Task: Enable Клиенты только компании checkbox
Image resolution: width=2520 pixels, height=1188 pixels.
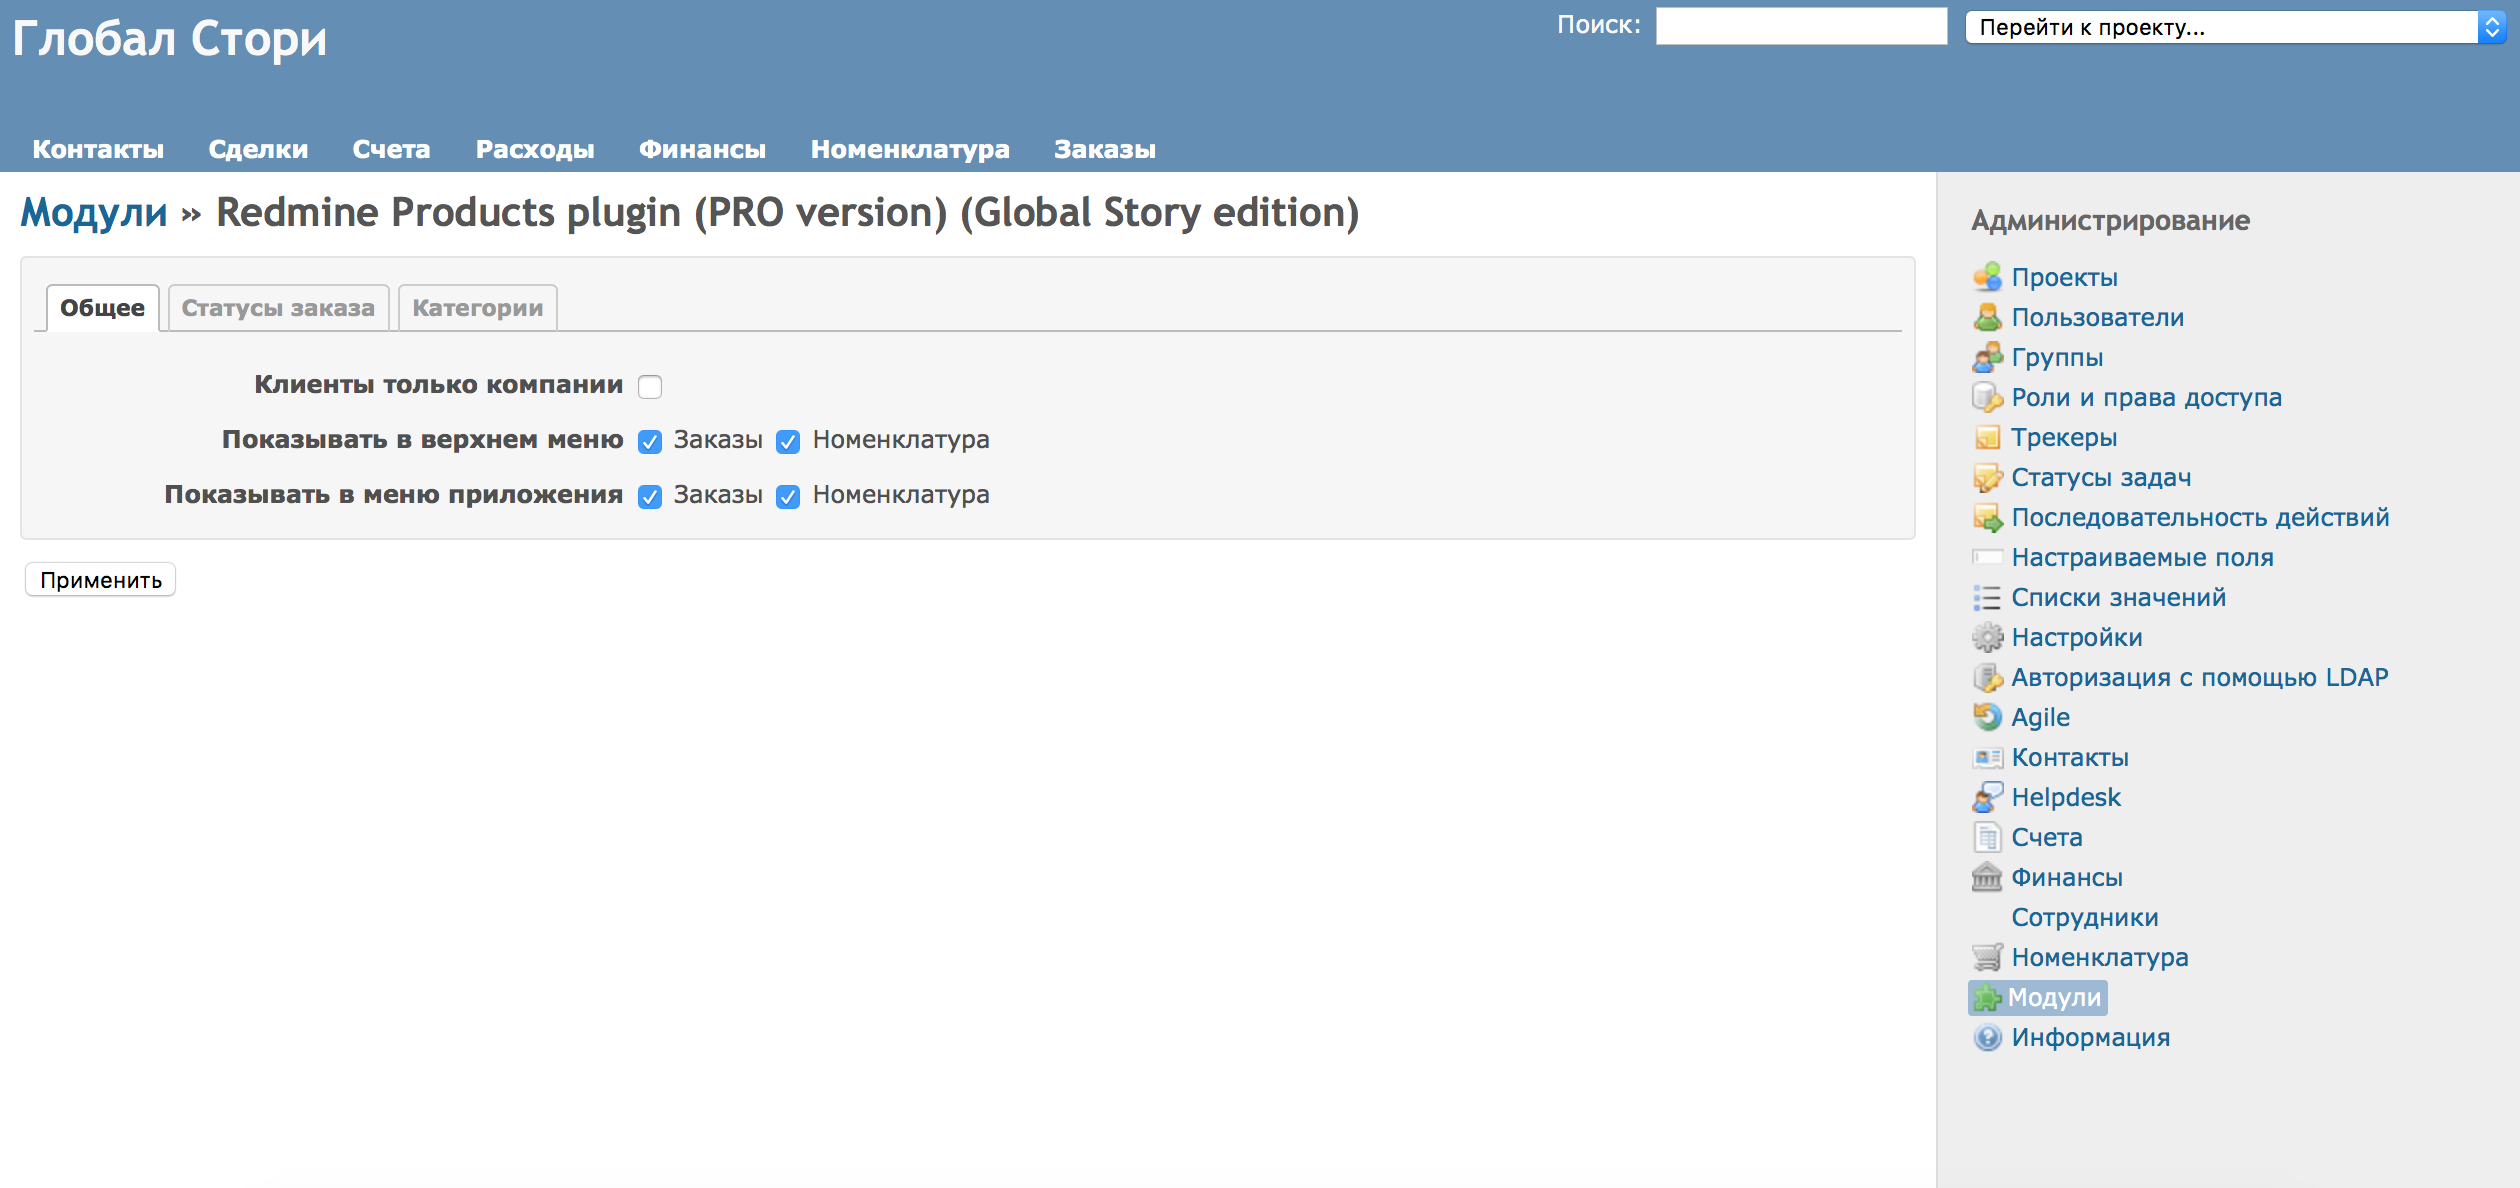Action: pos(650,386)
